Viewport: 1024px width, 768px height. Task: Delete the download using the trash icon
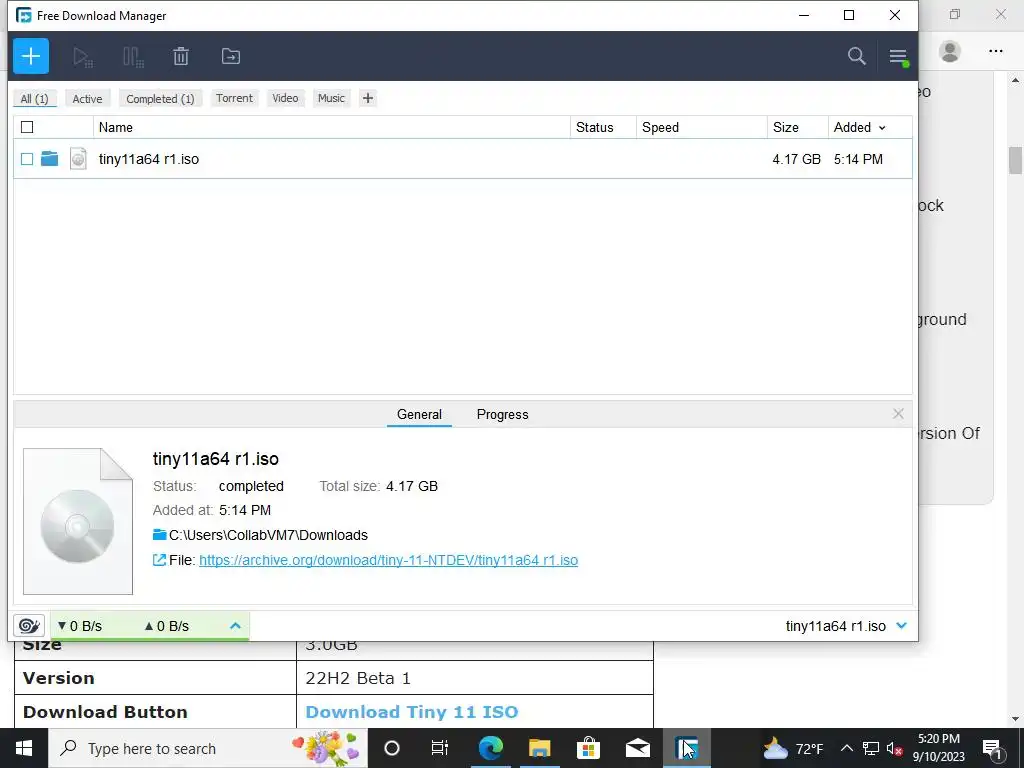[181, 57]
